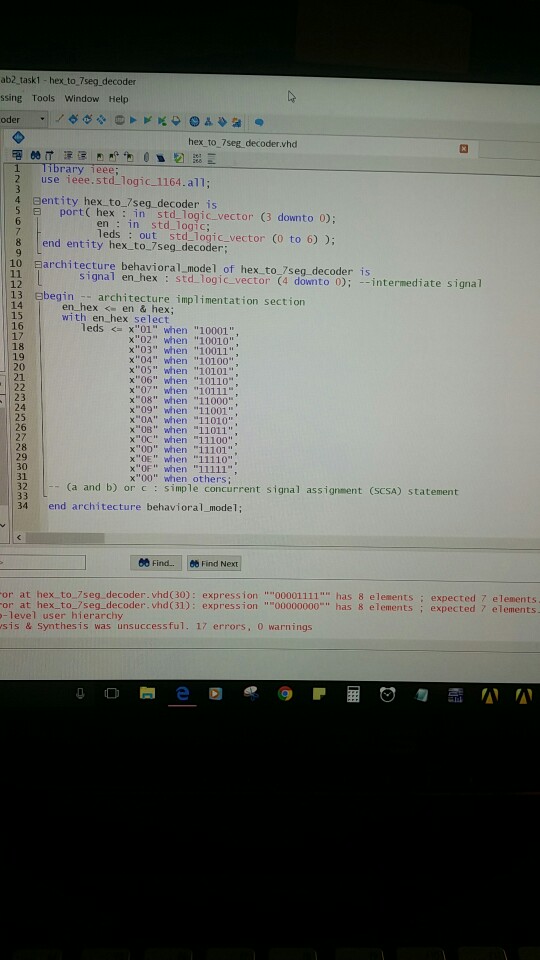Click the blue help bubble toolbar icon

pyautogui.click(x=259, y=122)
